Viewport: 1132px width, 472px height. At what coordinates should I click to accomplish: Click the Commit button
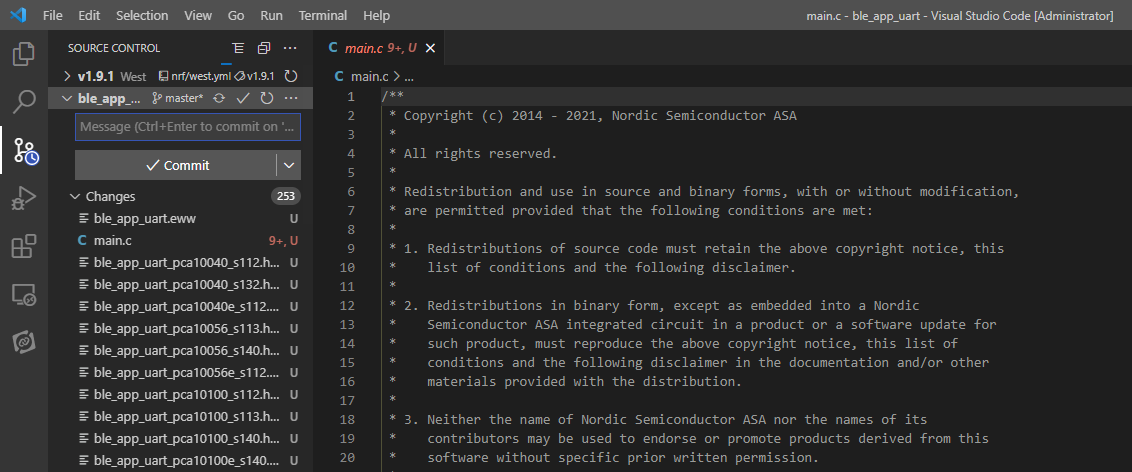(x=175, y=165)
